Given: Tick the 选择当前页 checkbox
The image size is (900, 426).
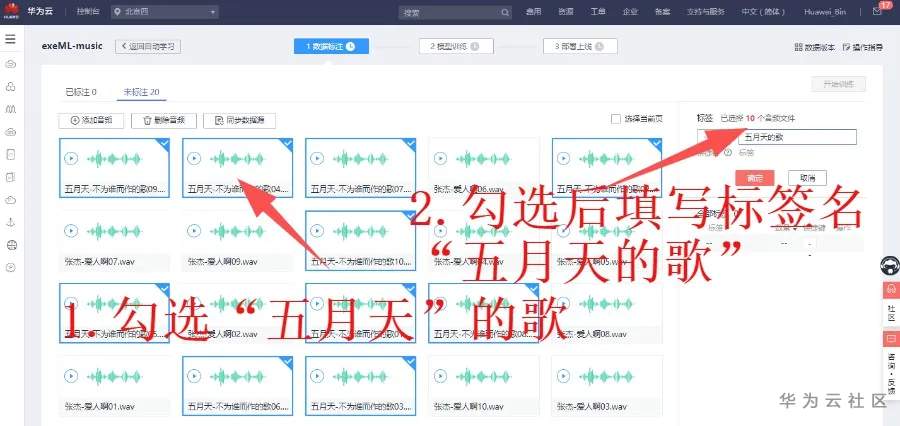Looking at the screenshot, I should (616, 119).
